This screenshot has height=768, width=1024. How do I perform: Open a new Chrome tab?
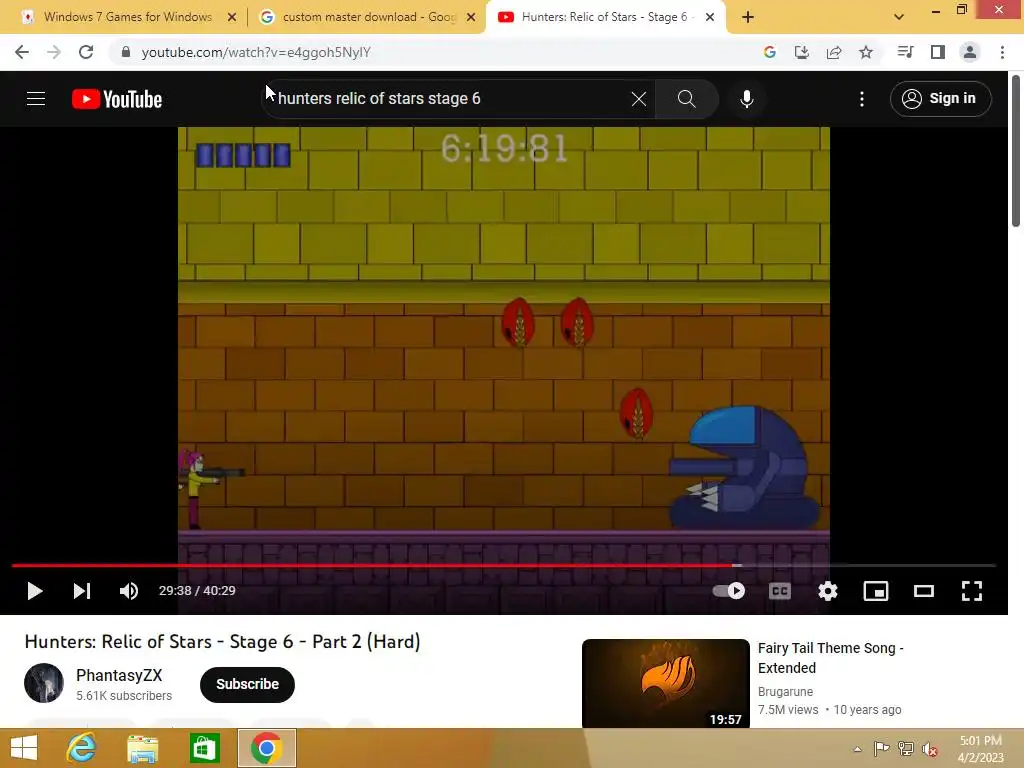pos(748,18)
